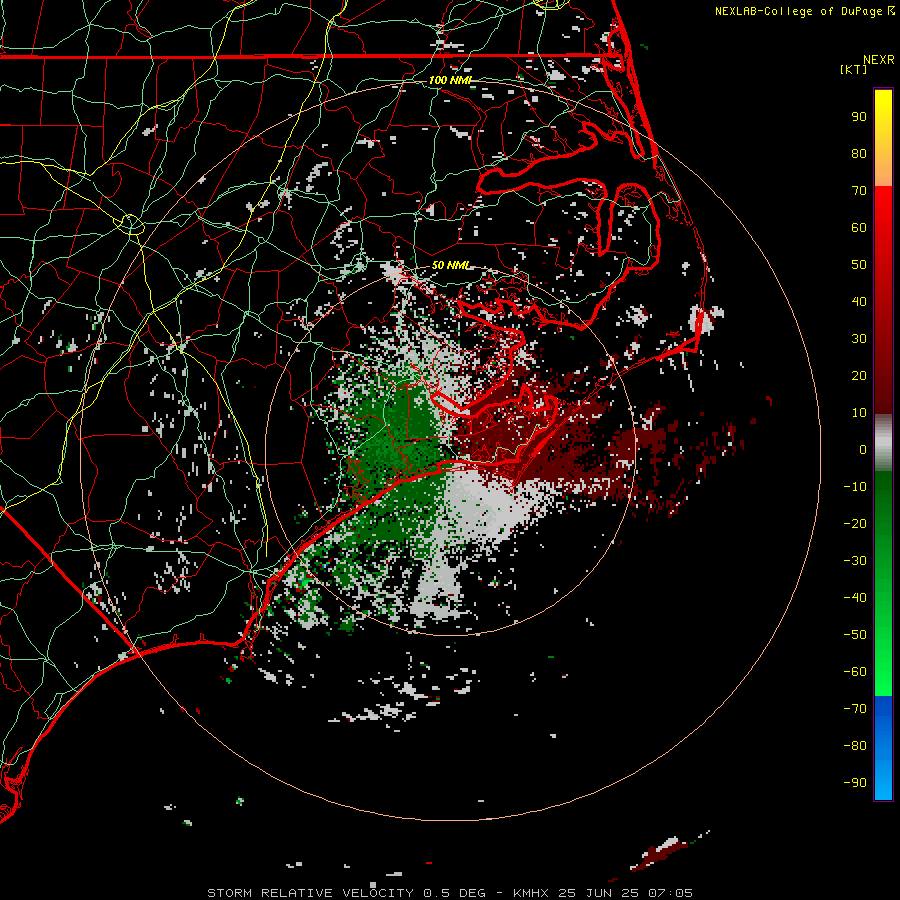Click the positive 70 scale value
The image size is (900, 900).
(x=859, y=191)
